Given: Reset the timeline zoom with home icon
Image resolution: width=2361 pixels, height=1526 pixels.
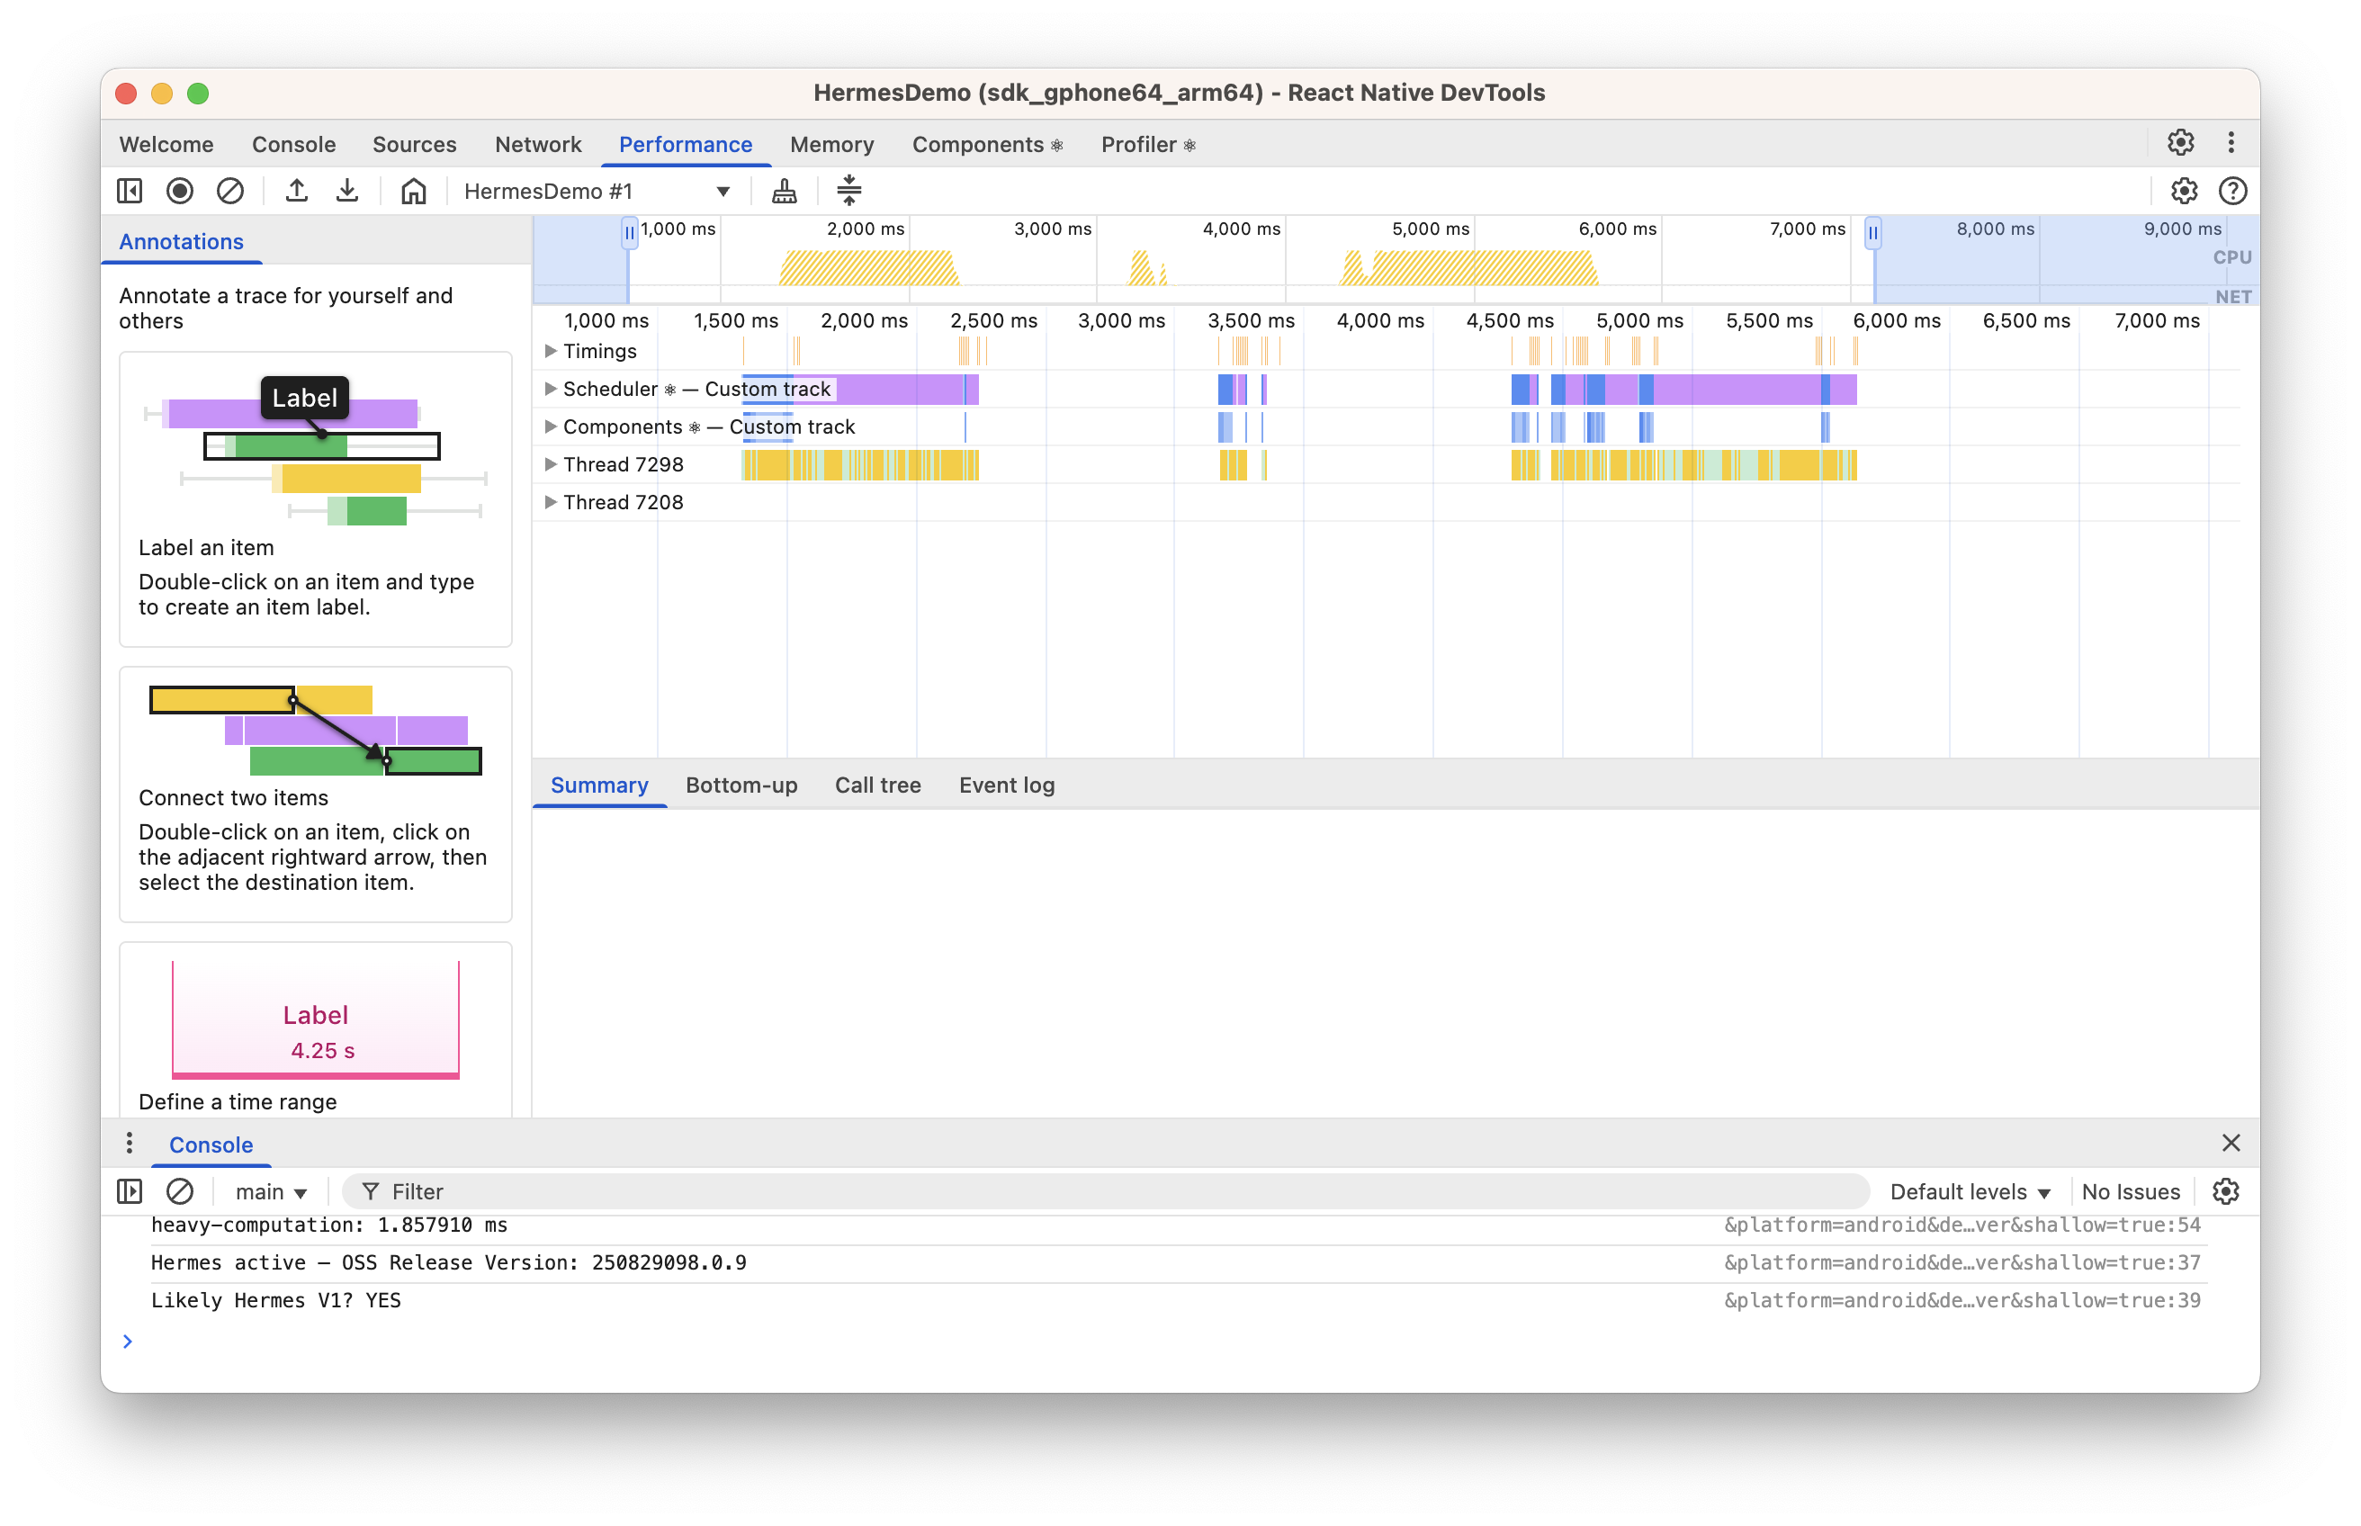Looking at the screenshot, I should coord(414,191).
